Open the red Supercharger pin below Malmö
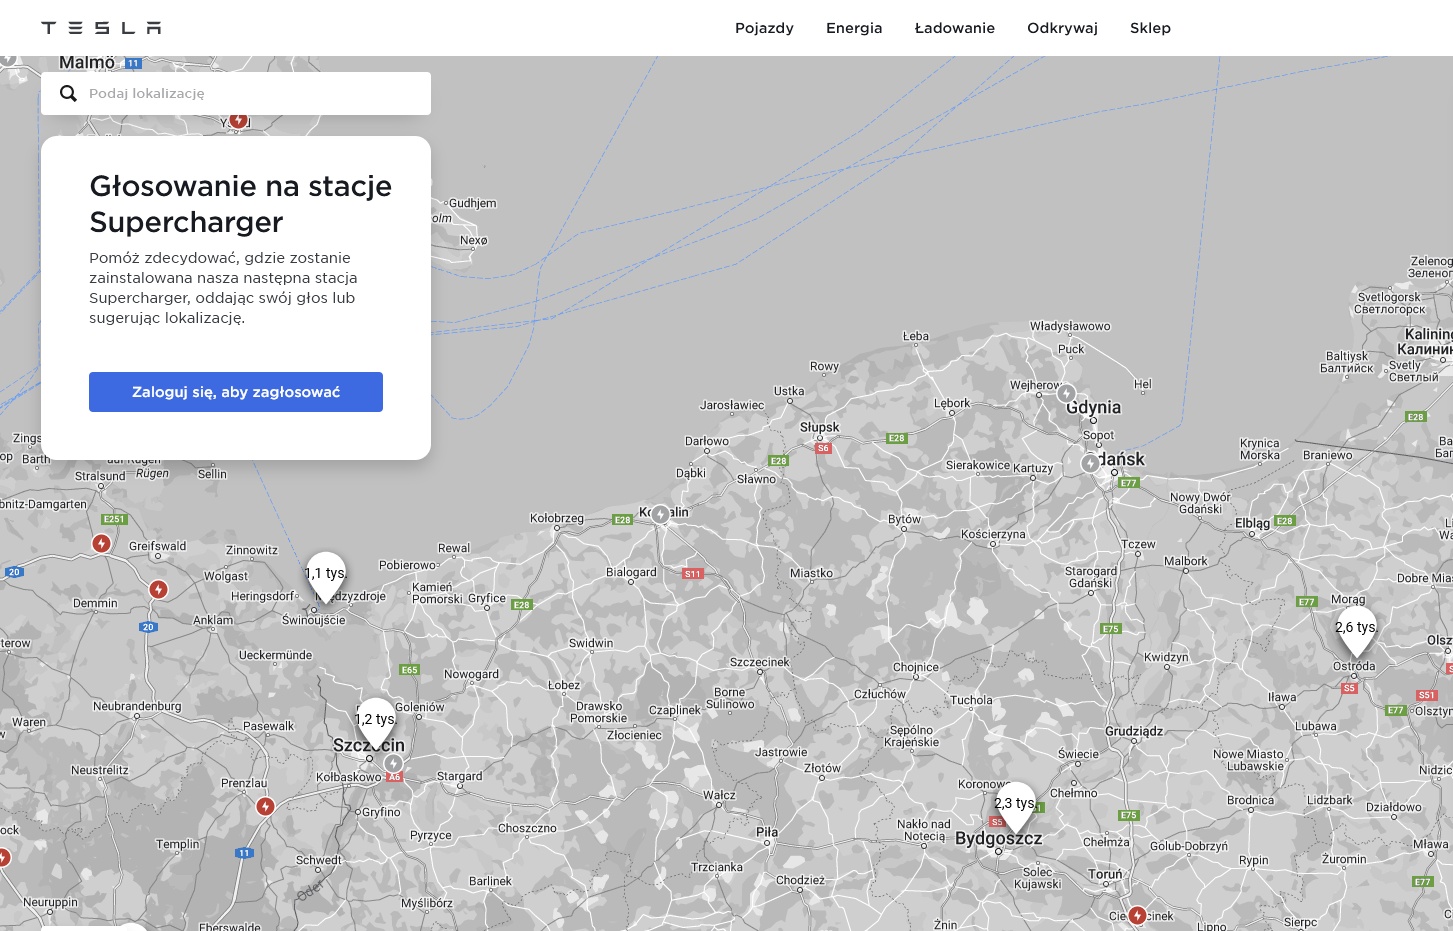Viewport: 1453px width, 931px height. [238, 120]
